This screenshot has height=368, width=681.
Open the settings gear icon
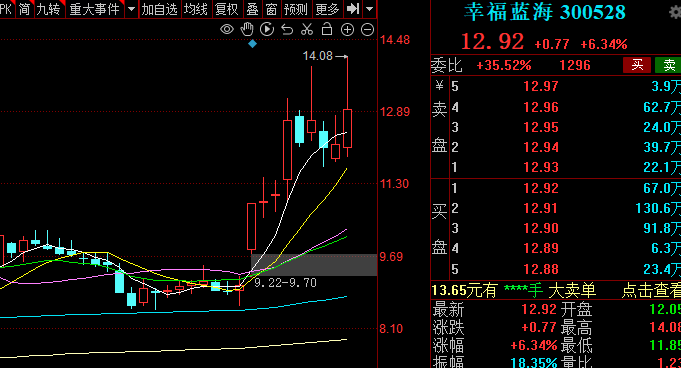(x=675, y=12)
